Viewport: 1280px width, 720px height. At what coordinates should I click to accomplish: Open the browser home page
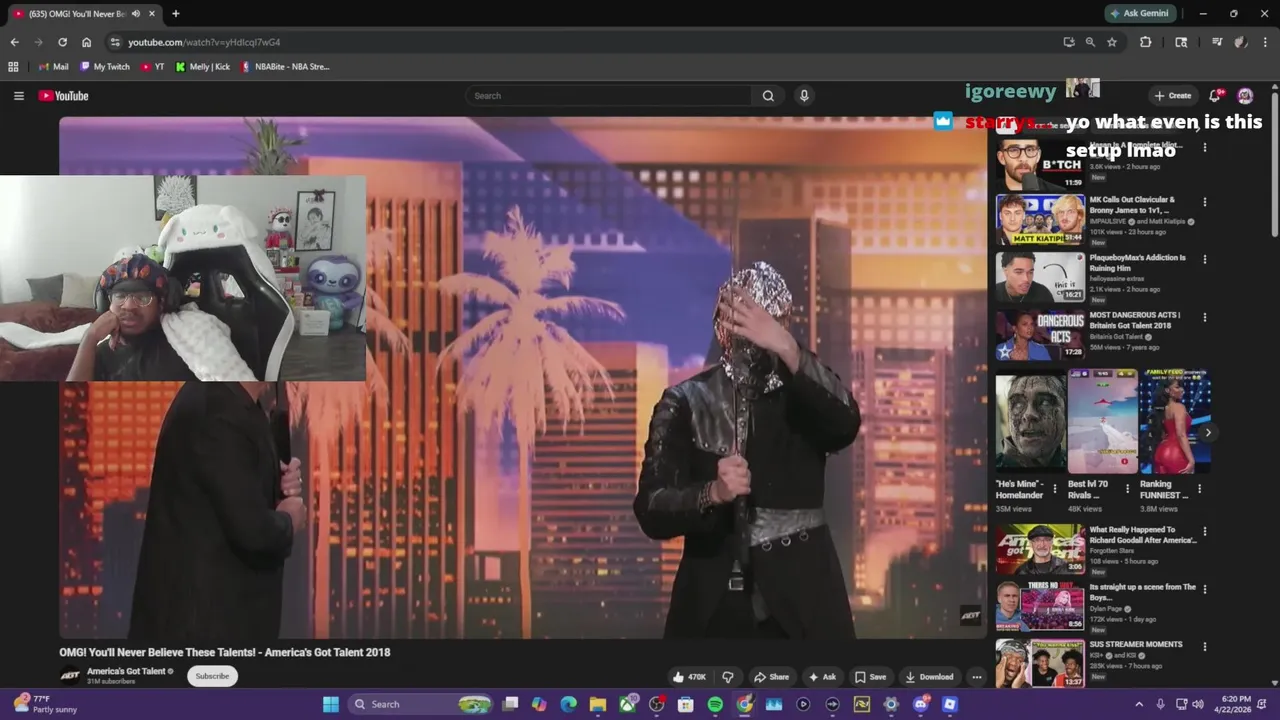click(86, 42)
